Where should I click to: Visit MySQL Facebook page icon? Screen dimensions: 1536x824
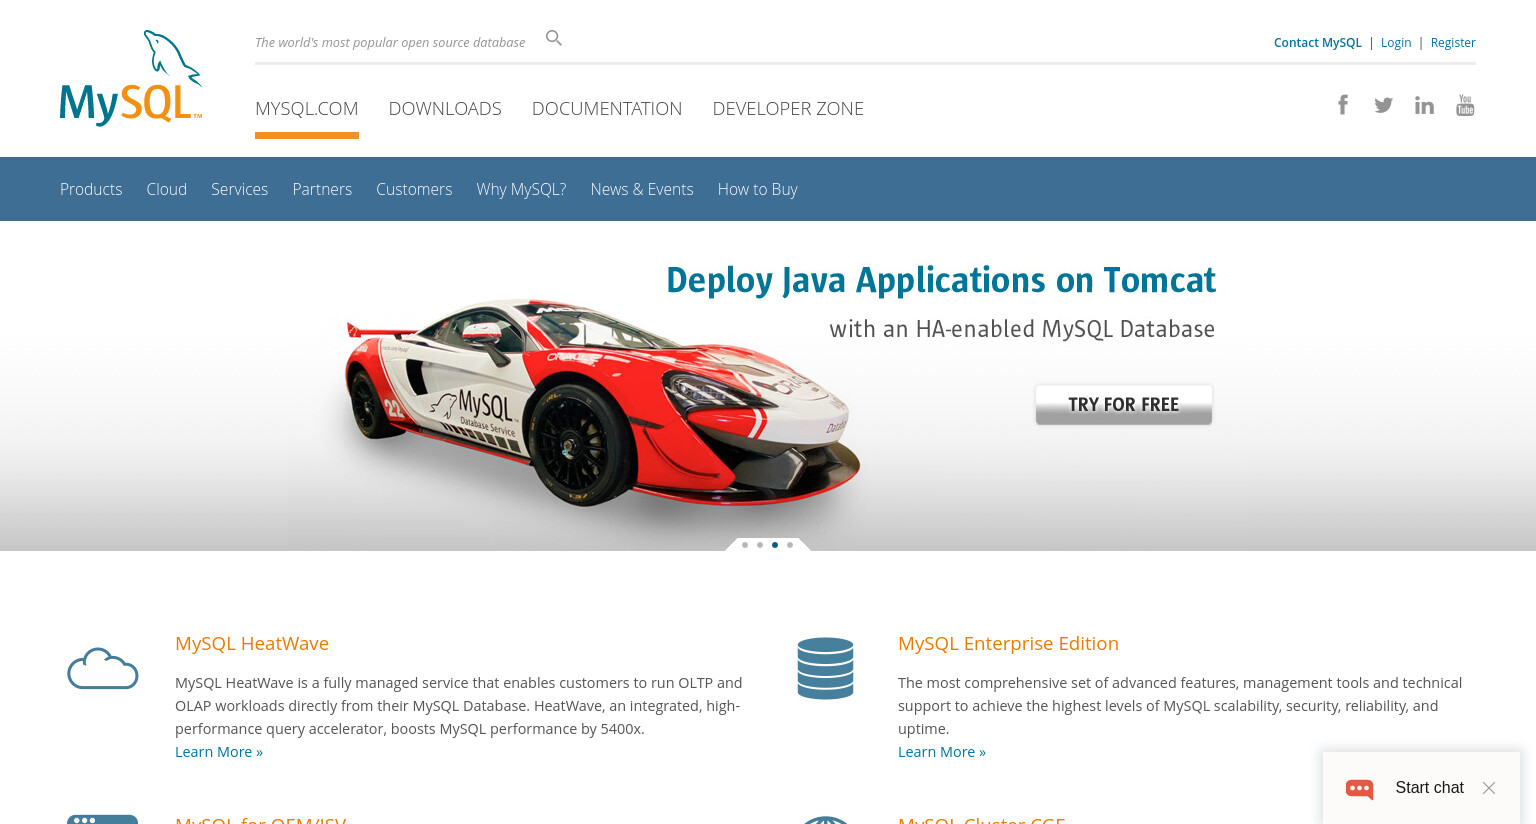(1343, 105)
